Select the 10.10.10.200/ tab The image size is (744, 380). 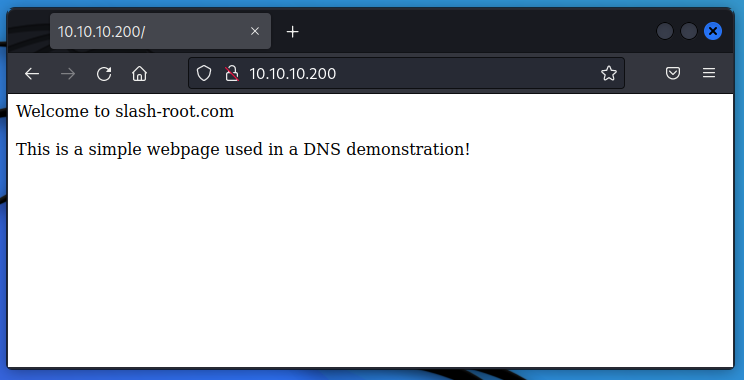tap(160, 31)
